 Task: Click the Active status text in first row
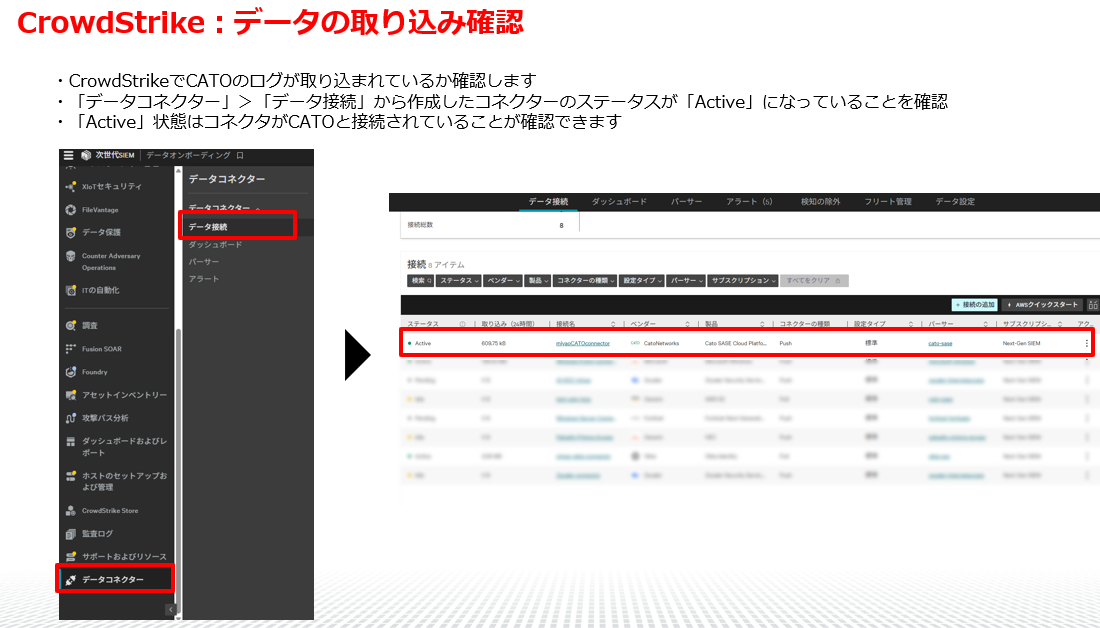coord(423,343)
